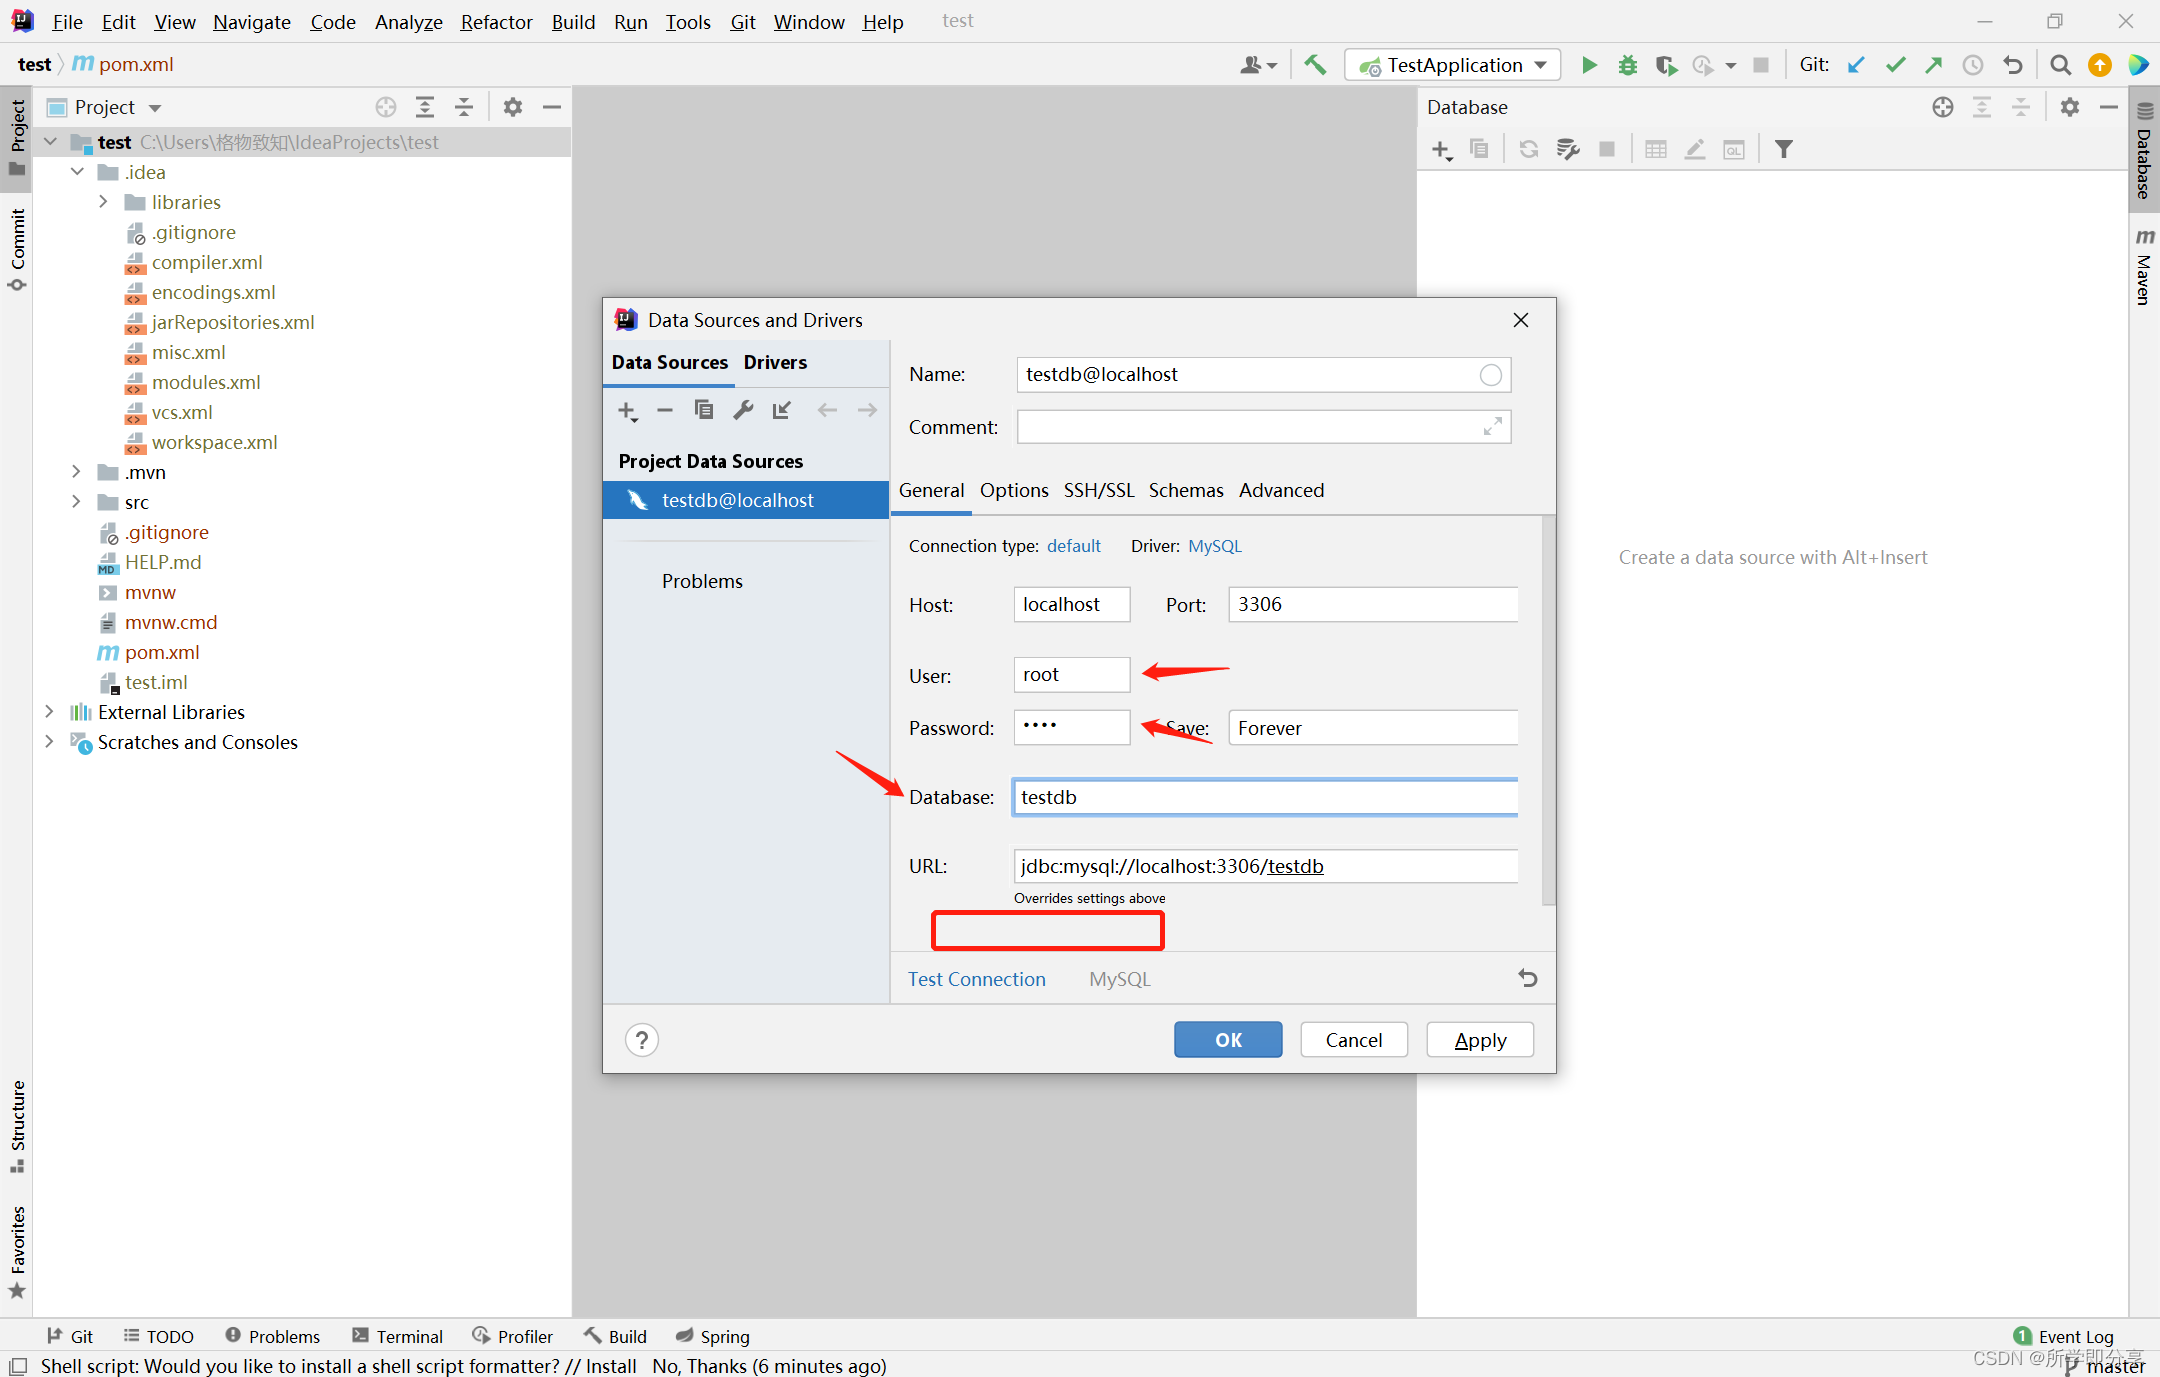Click the Make Global wrench icon
This screenshot has height=1377, width=2160.
(x=743, y=410)
